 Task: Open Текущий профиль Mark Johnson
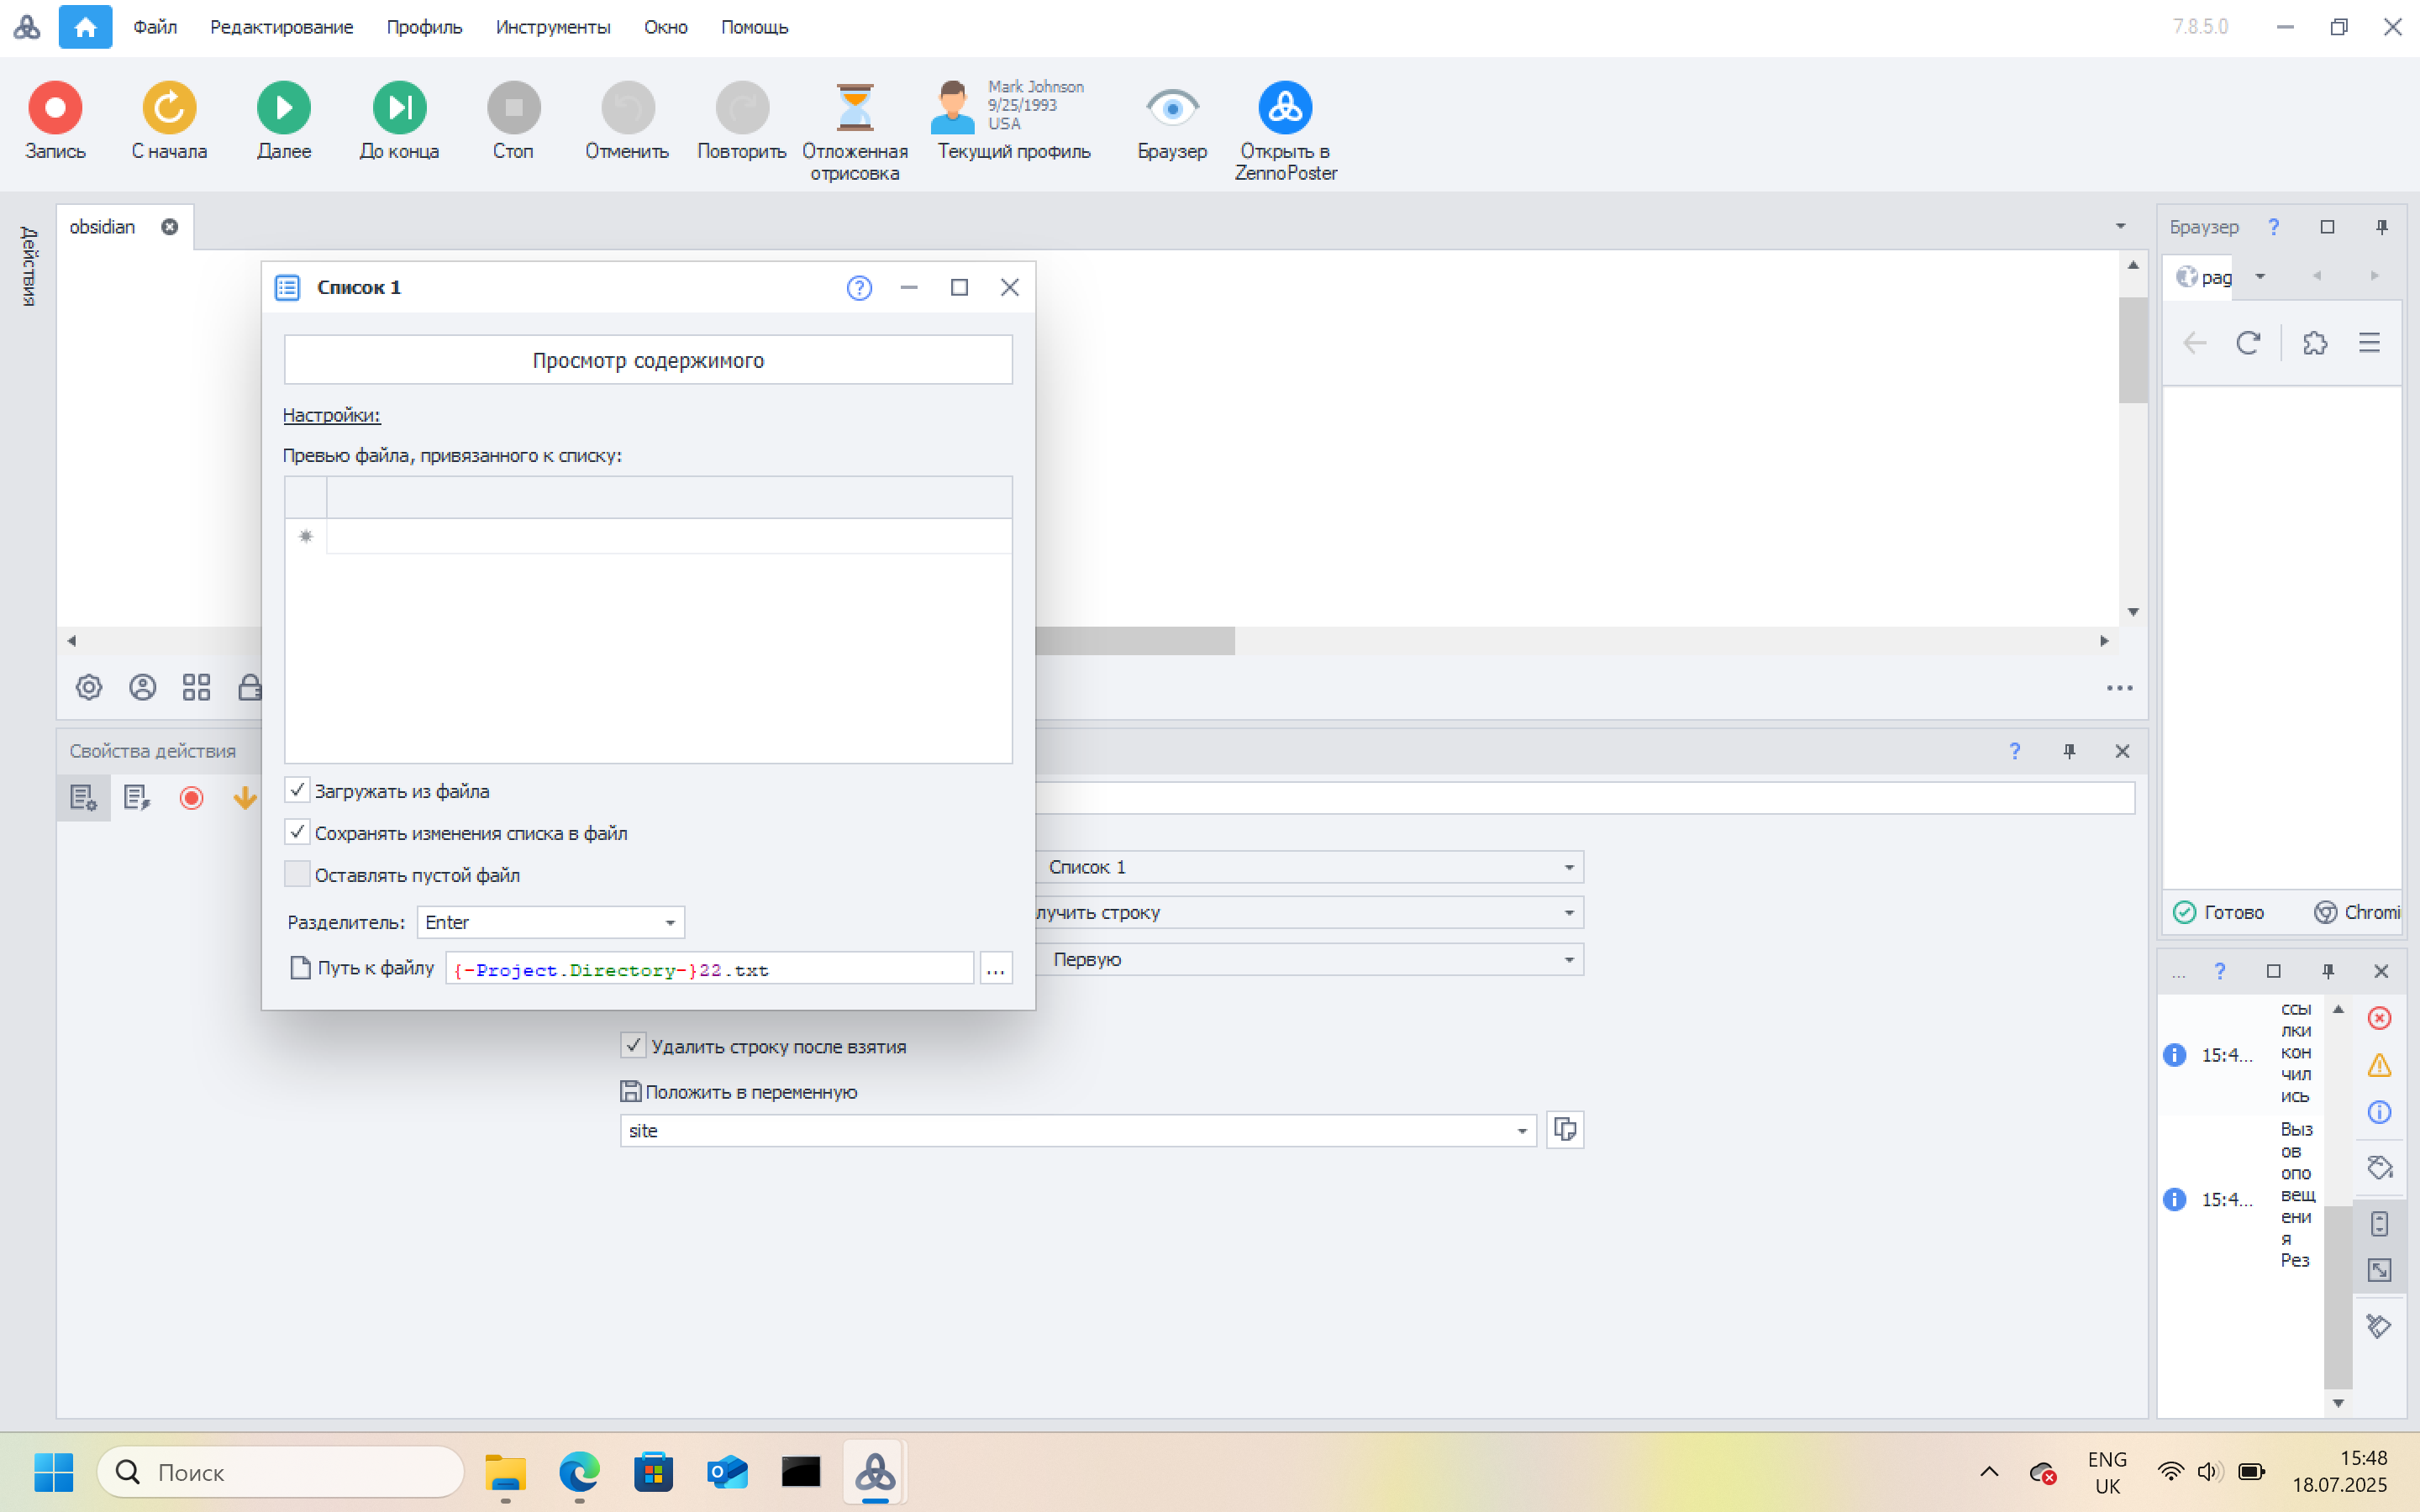(x=1012, y=120)
